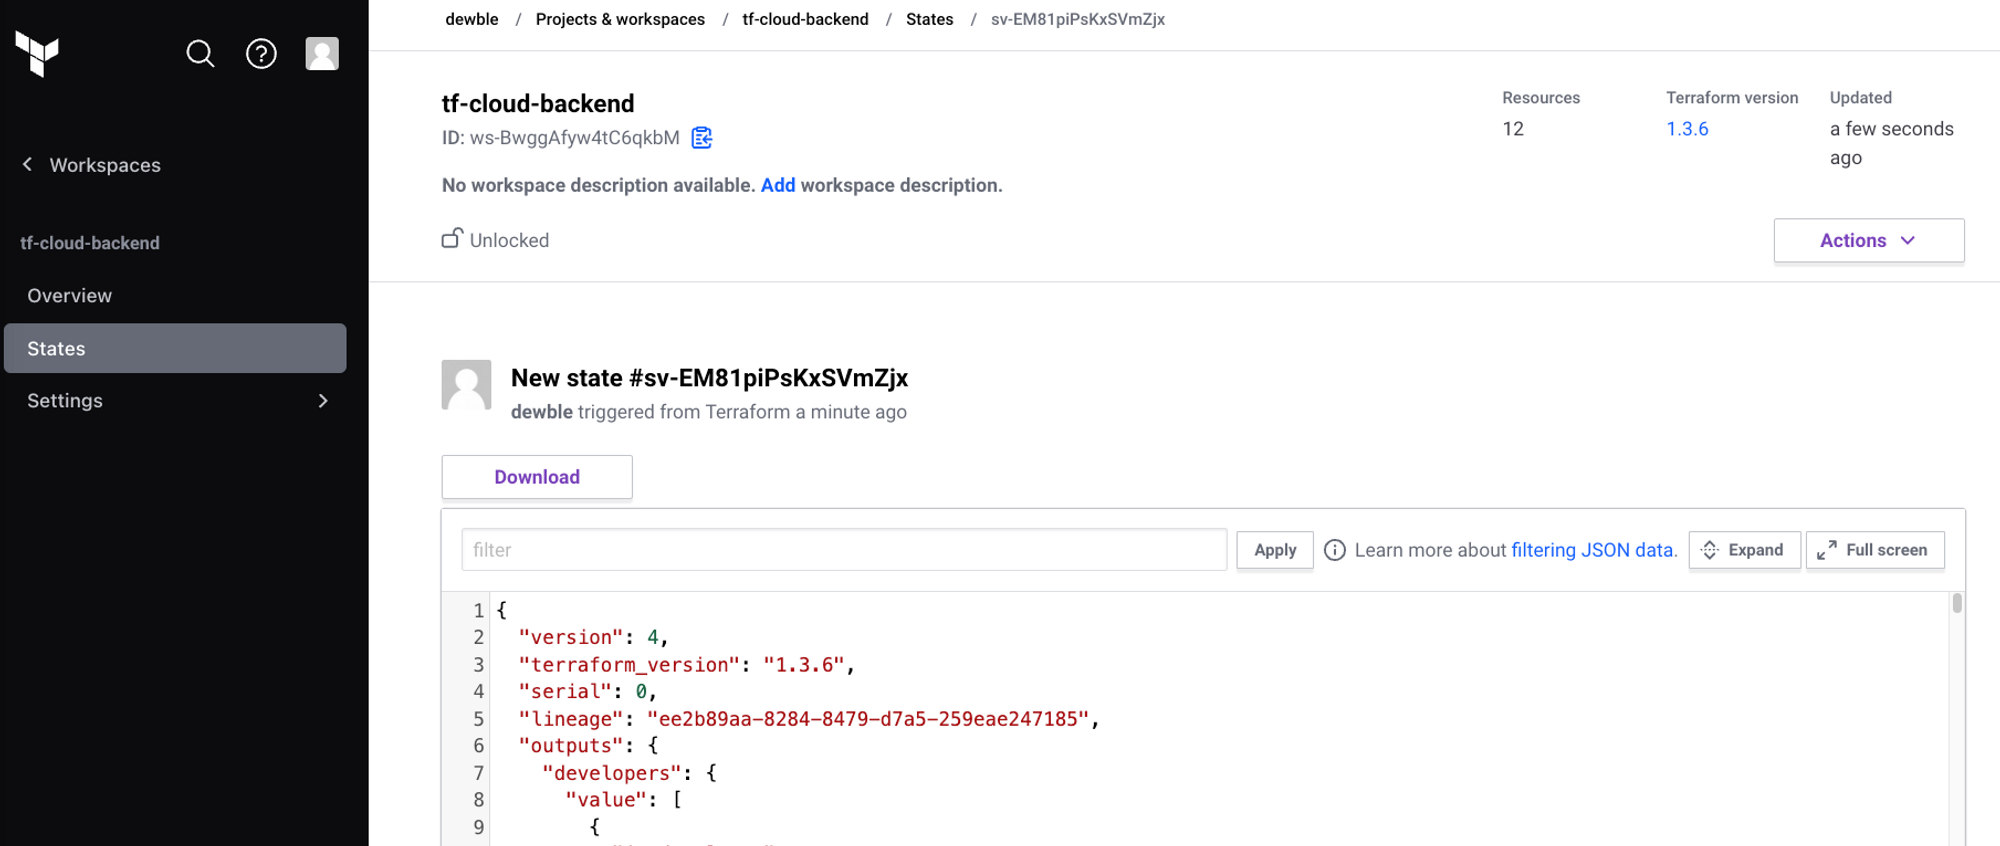Open tf-cloud-backend breadcrumb
This screenshot has width=2000, height=846.
point(805,19)
